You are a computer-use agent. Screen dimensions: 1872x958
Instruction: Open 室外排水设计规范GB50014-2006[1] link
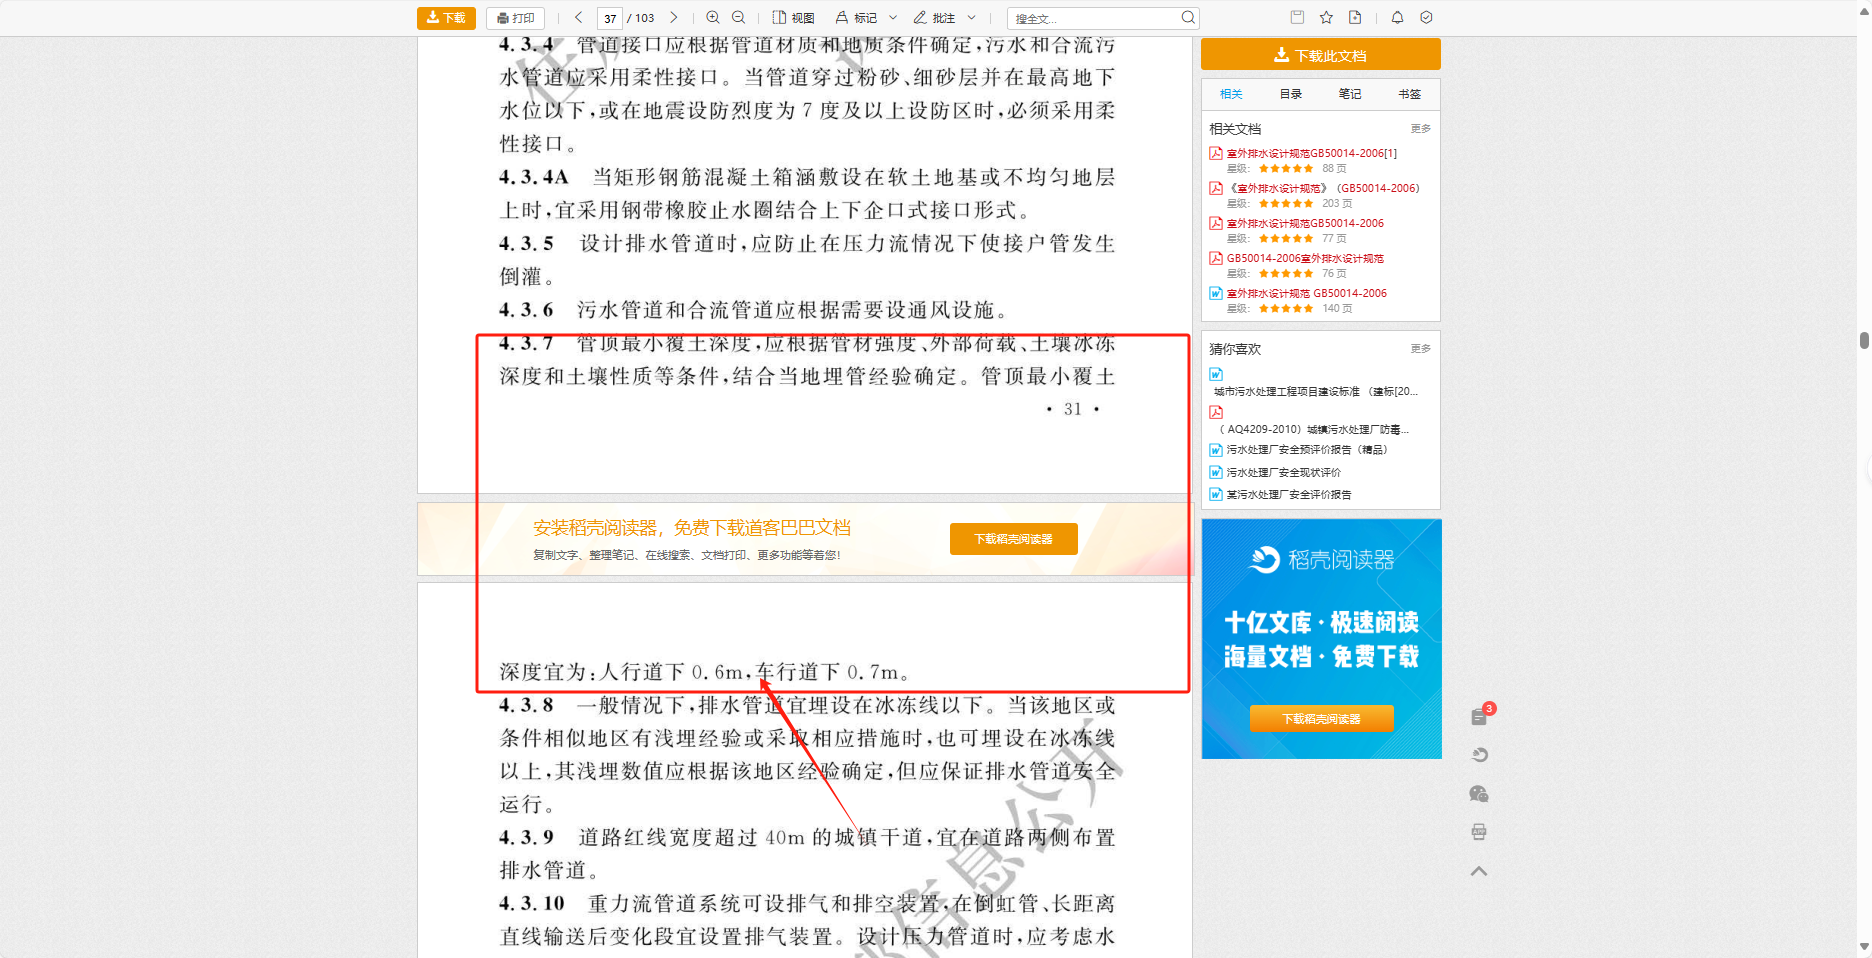click(x=1312, y=153)
